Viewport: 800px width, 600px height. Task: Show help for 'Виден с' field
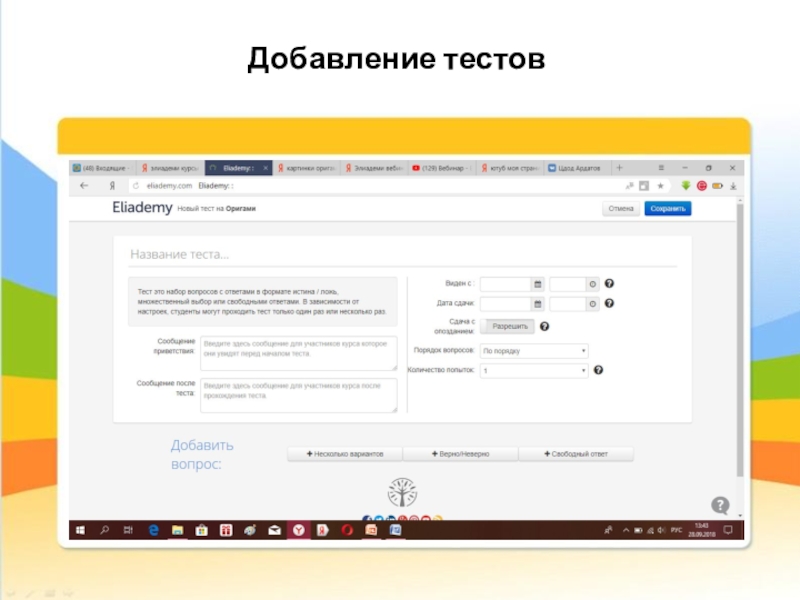(x=609, y=283)
